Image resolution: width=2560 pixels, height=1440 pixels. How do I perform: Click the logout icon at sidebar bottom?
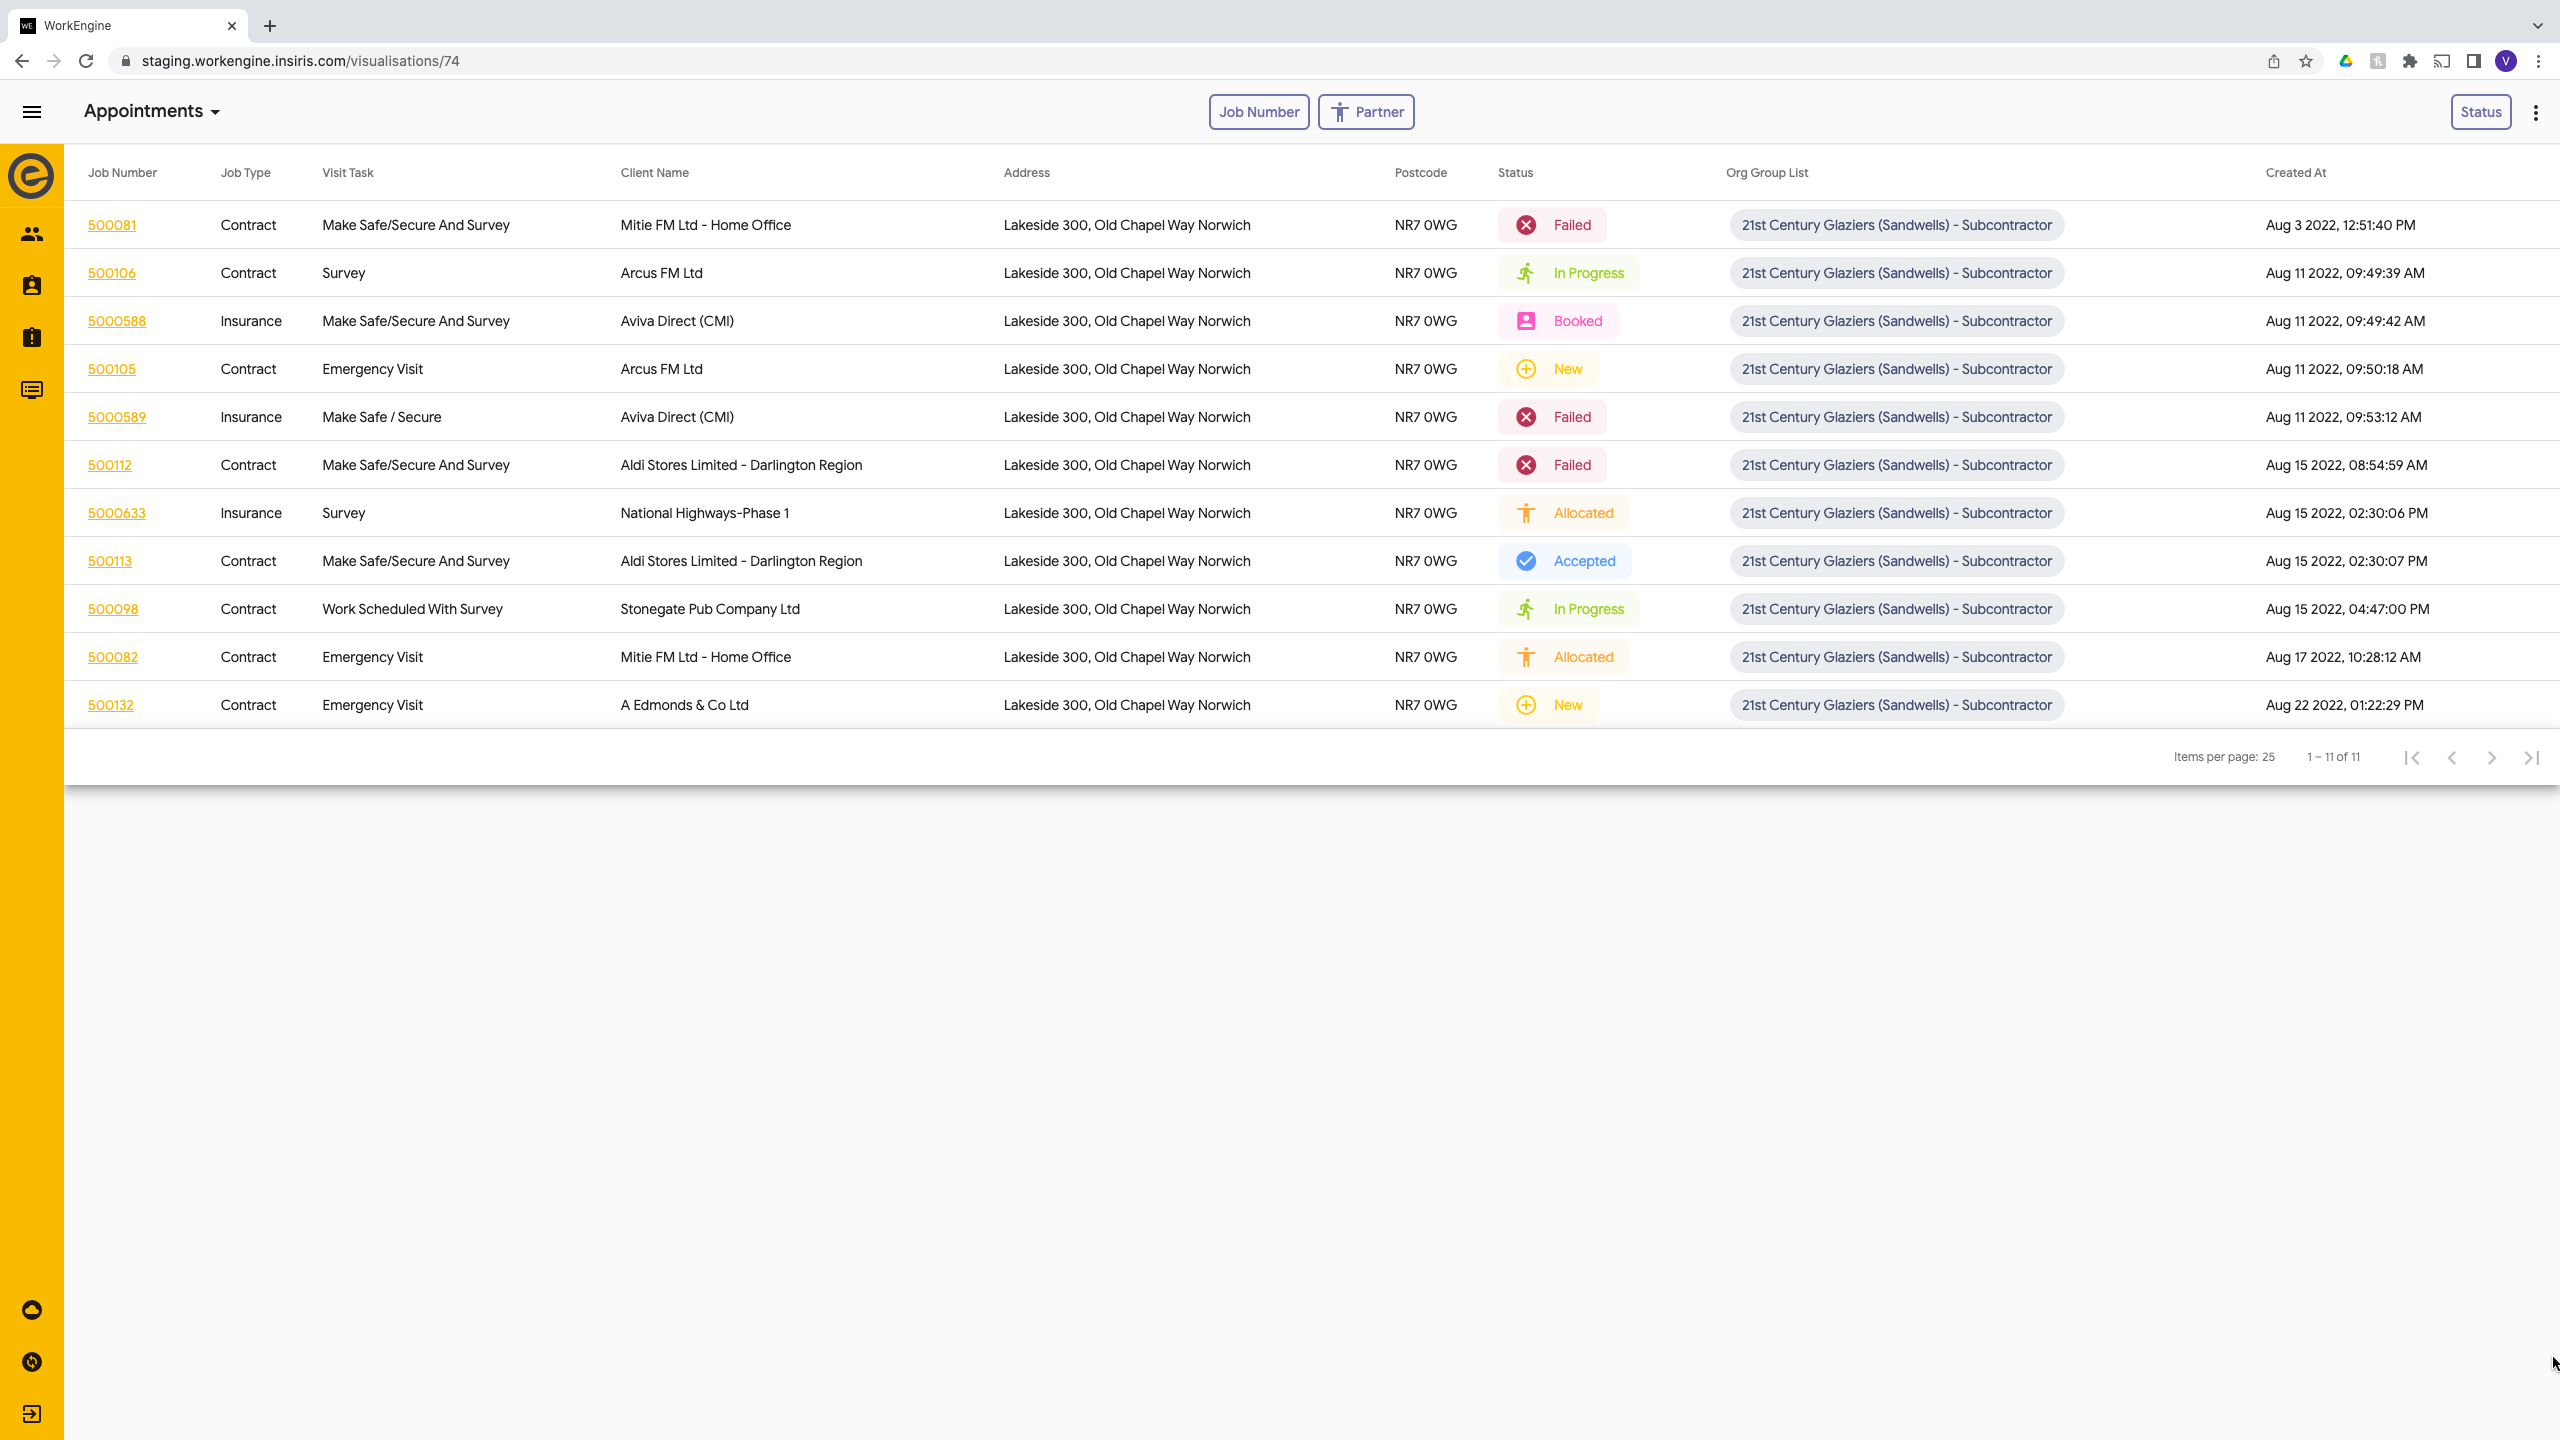[x=32, y=1414]
